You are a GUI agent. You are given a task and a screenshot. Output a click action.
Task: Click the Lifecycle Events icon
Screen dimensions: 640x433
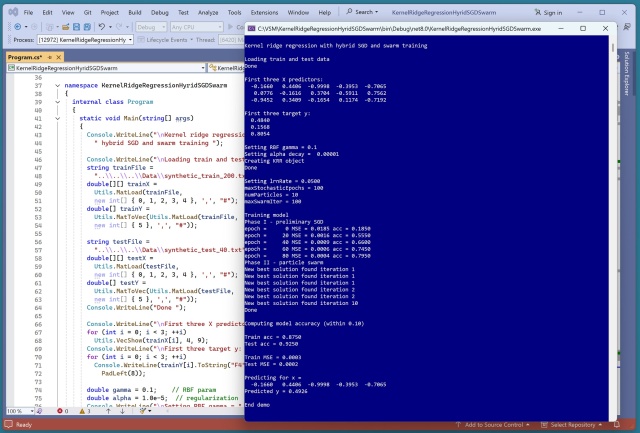[141, 40]
